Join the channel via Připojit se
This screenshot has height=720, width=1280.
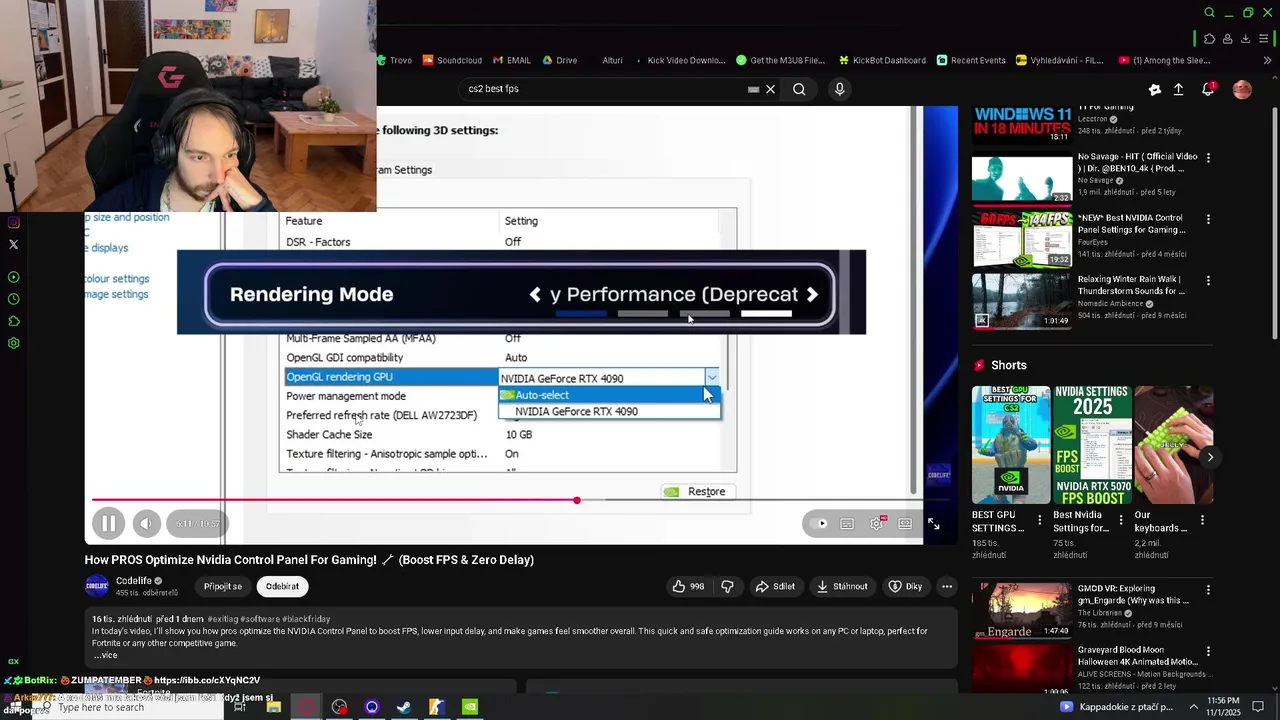point(223,587)
